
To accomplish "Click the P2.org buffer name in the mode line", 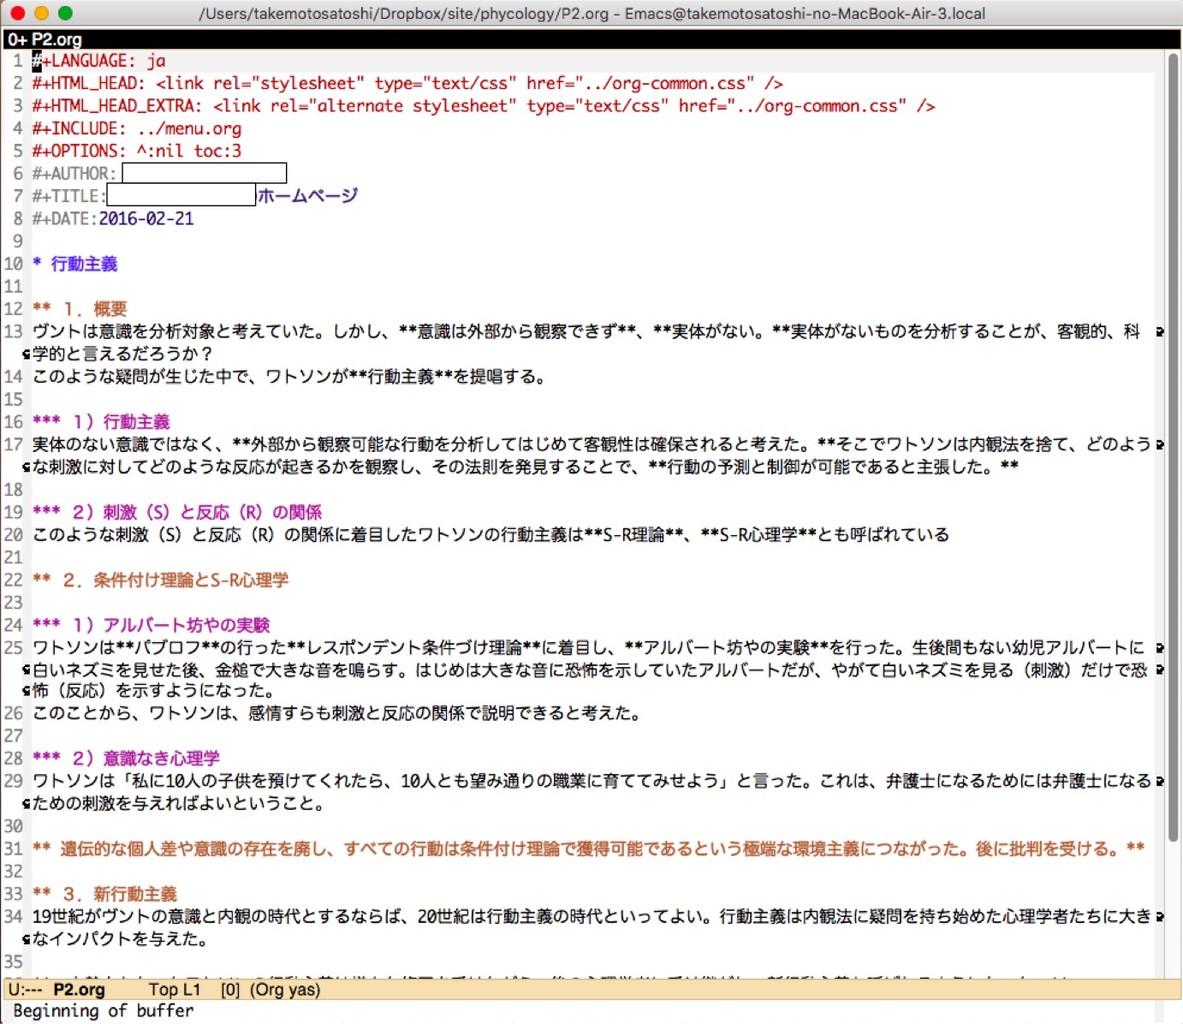I will tap(78, 990).
